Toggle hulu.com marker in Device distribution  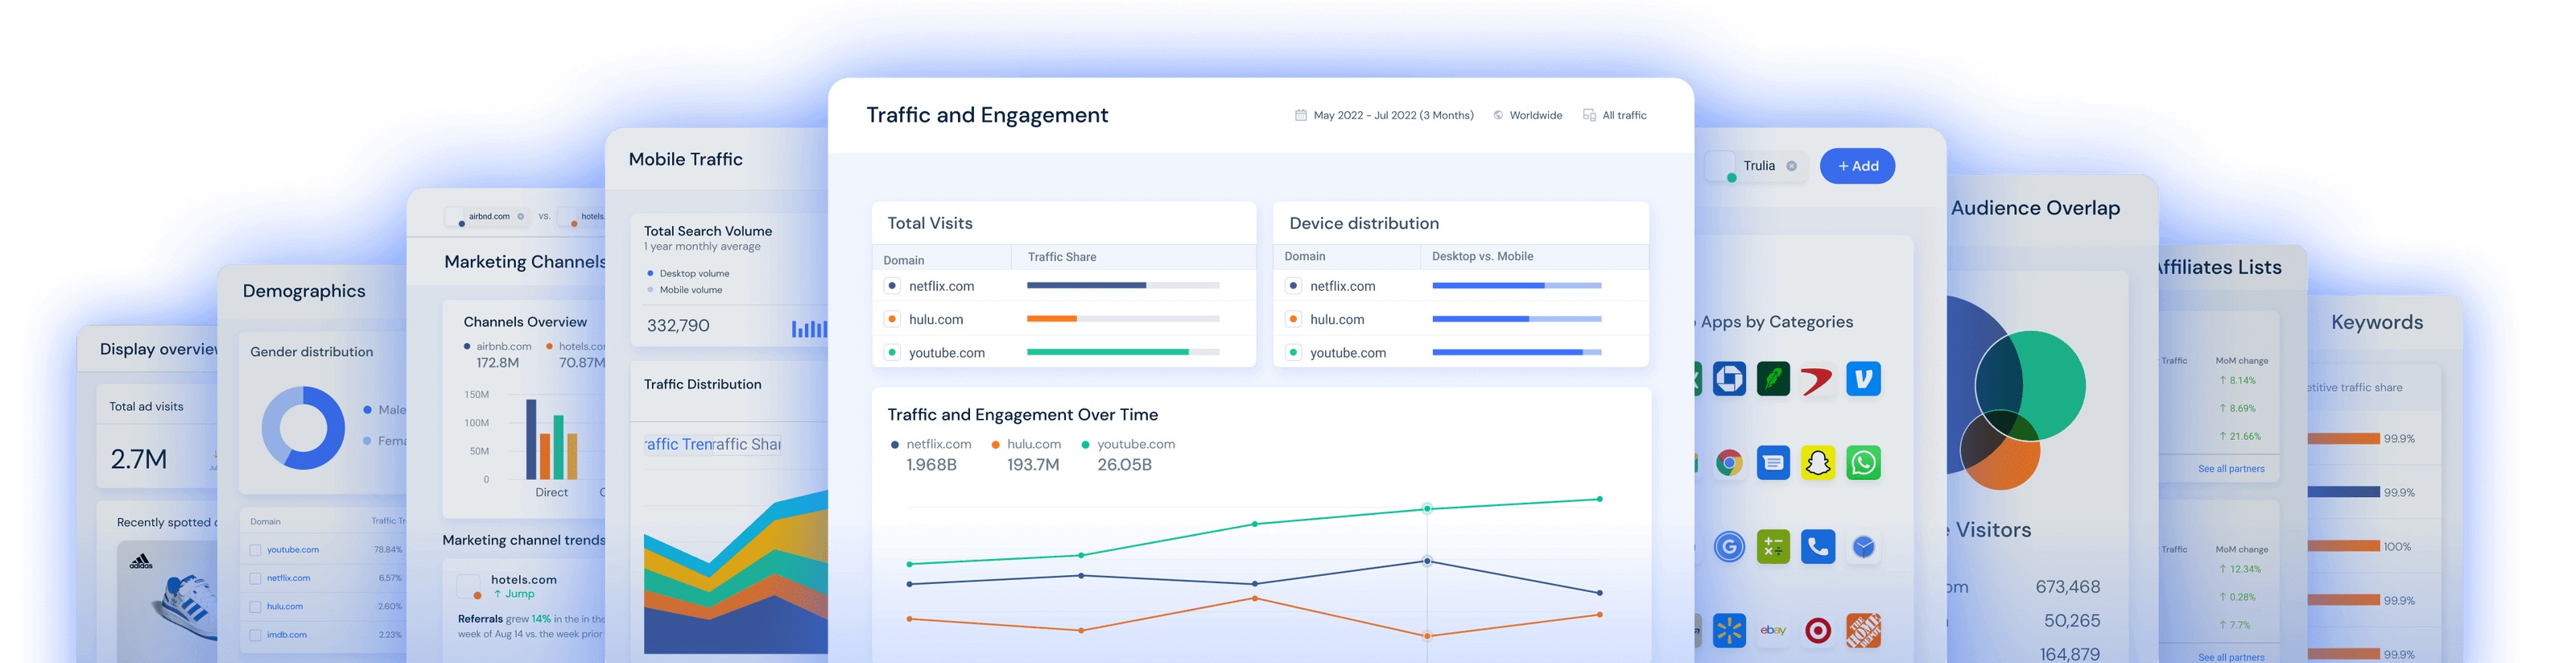coord(1293,319)
